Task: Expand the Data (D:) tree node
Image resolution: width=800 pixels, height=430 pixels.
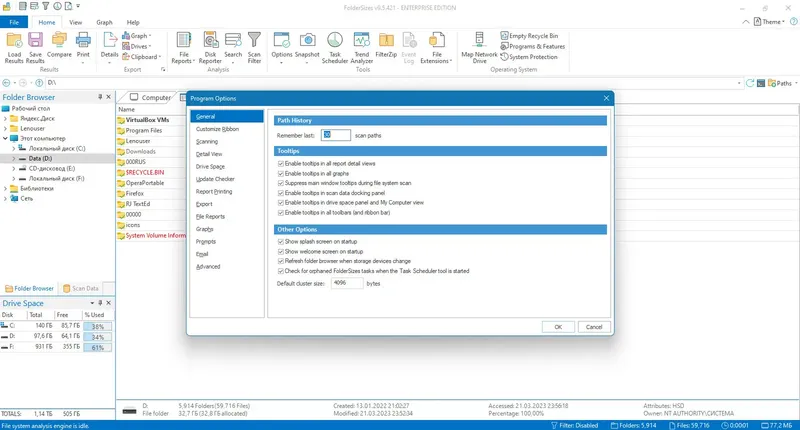Action: click(14, 159)
